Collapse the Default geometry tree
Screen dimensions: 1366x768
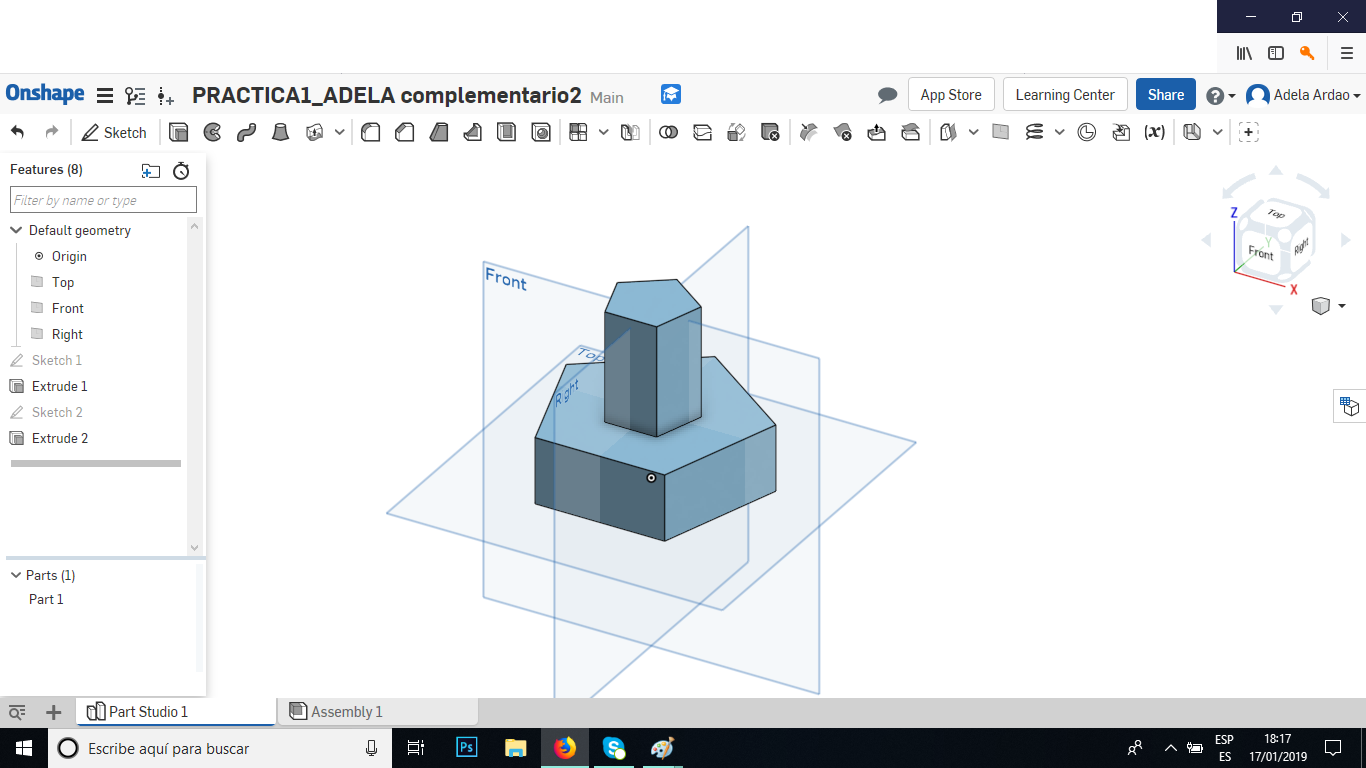[x=16, y=230]
